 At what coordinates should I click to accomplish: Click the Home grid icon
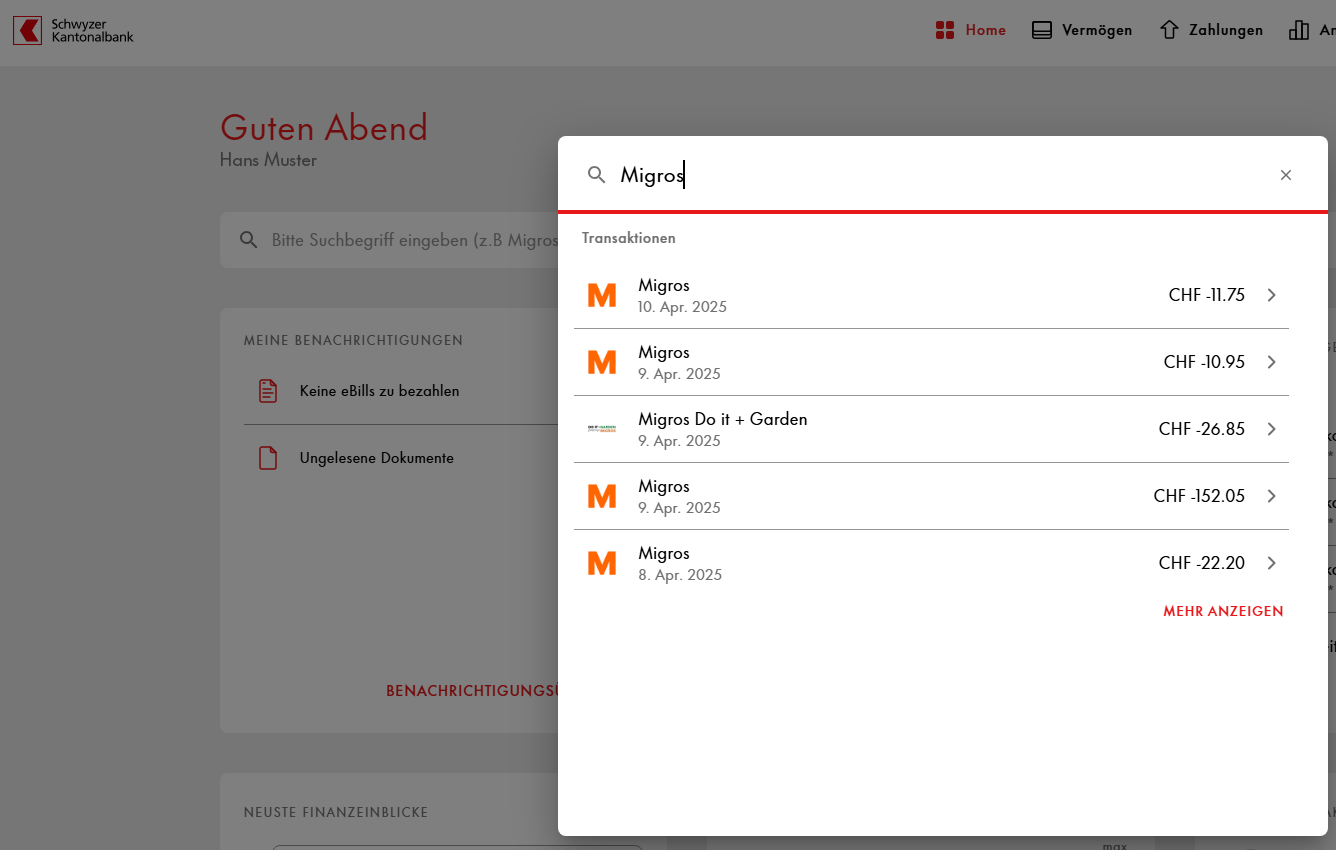945,30
